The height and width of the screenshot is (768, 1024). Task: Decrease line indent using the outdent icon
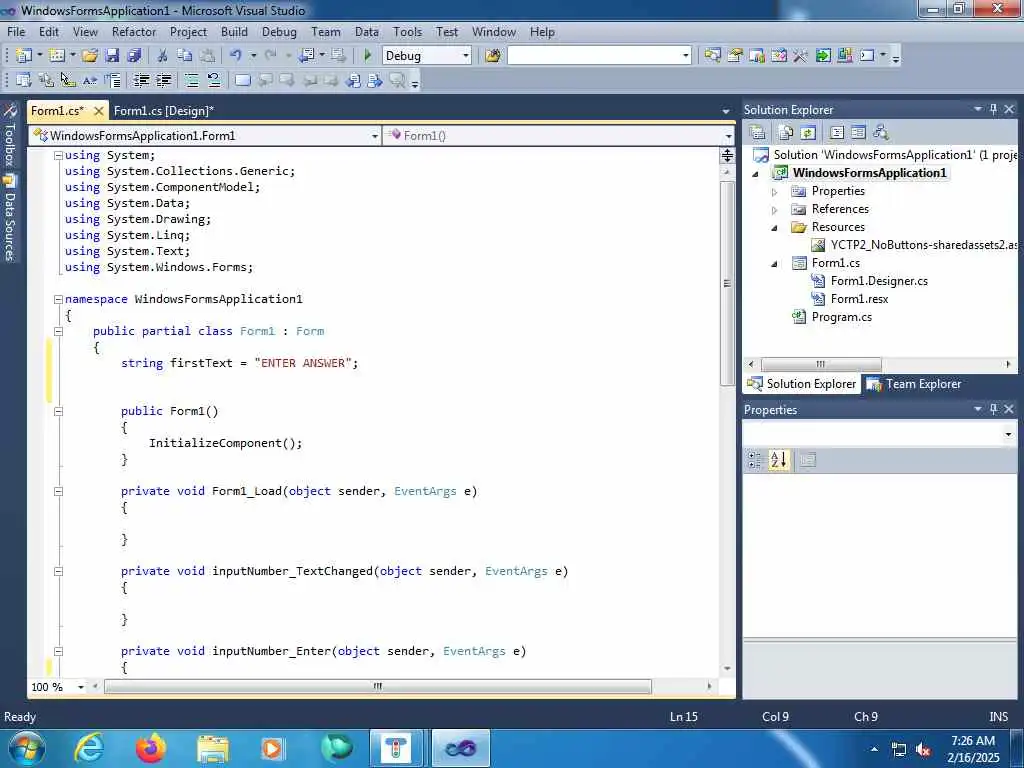(141, 80)
